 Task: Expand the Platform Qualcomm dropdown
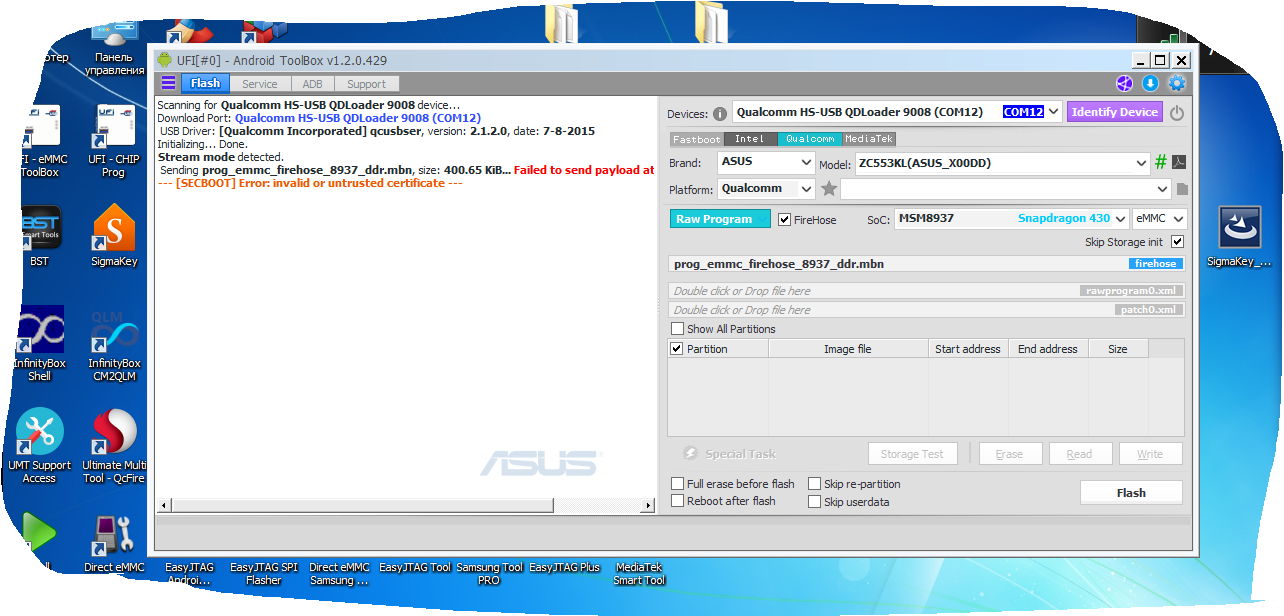(807, 188)
